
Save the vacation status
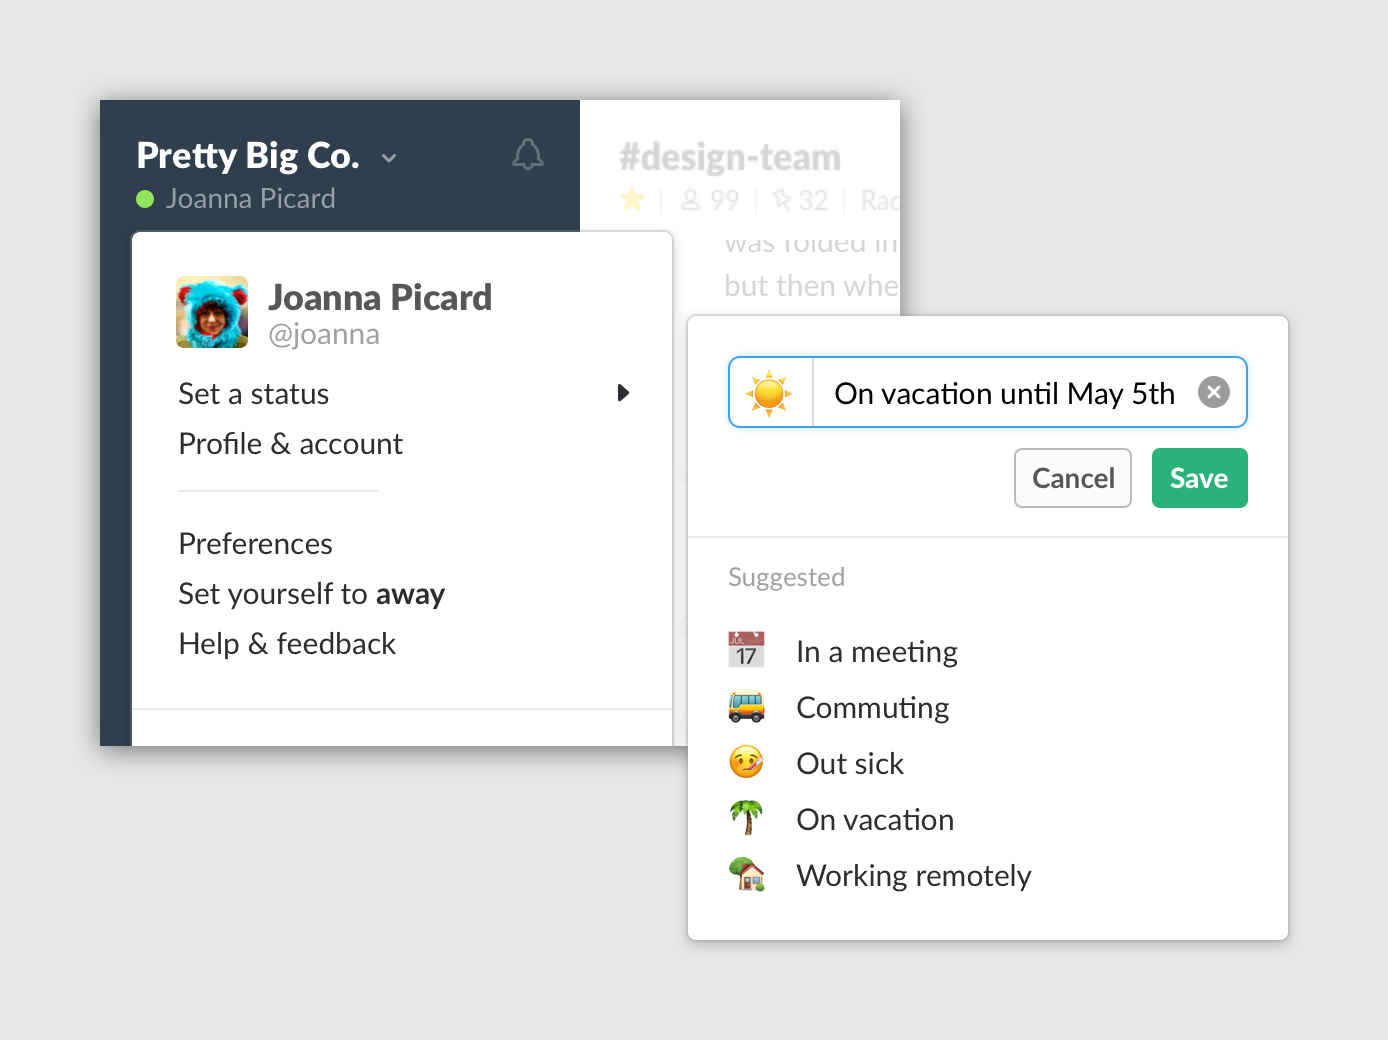coord(1199,478)
